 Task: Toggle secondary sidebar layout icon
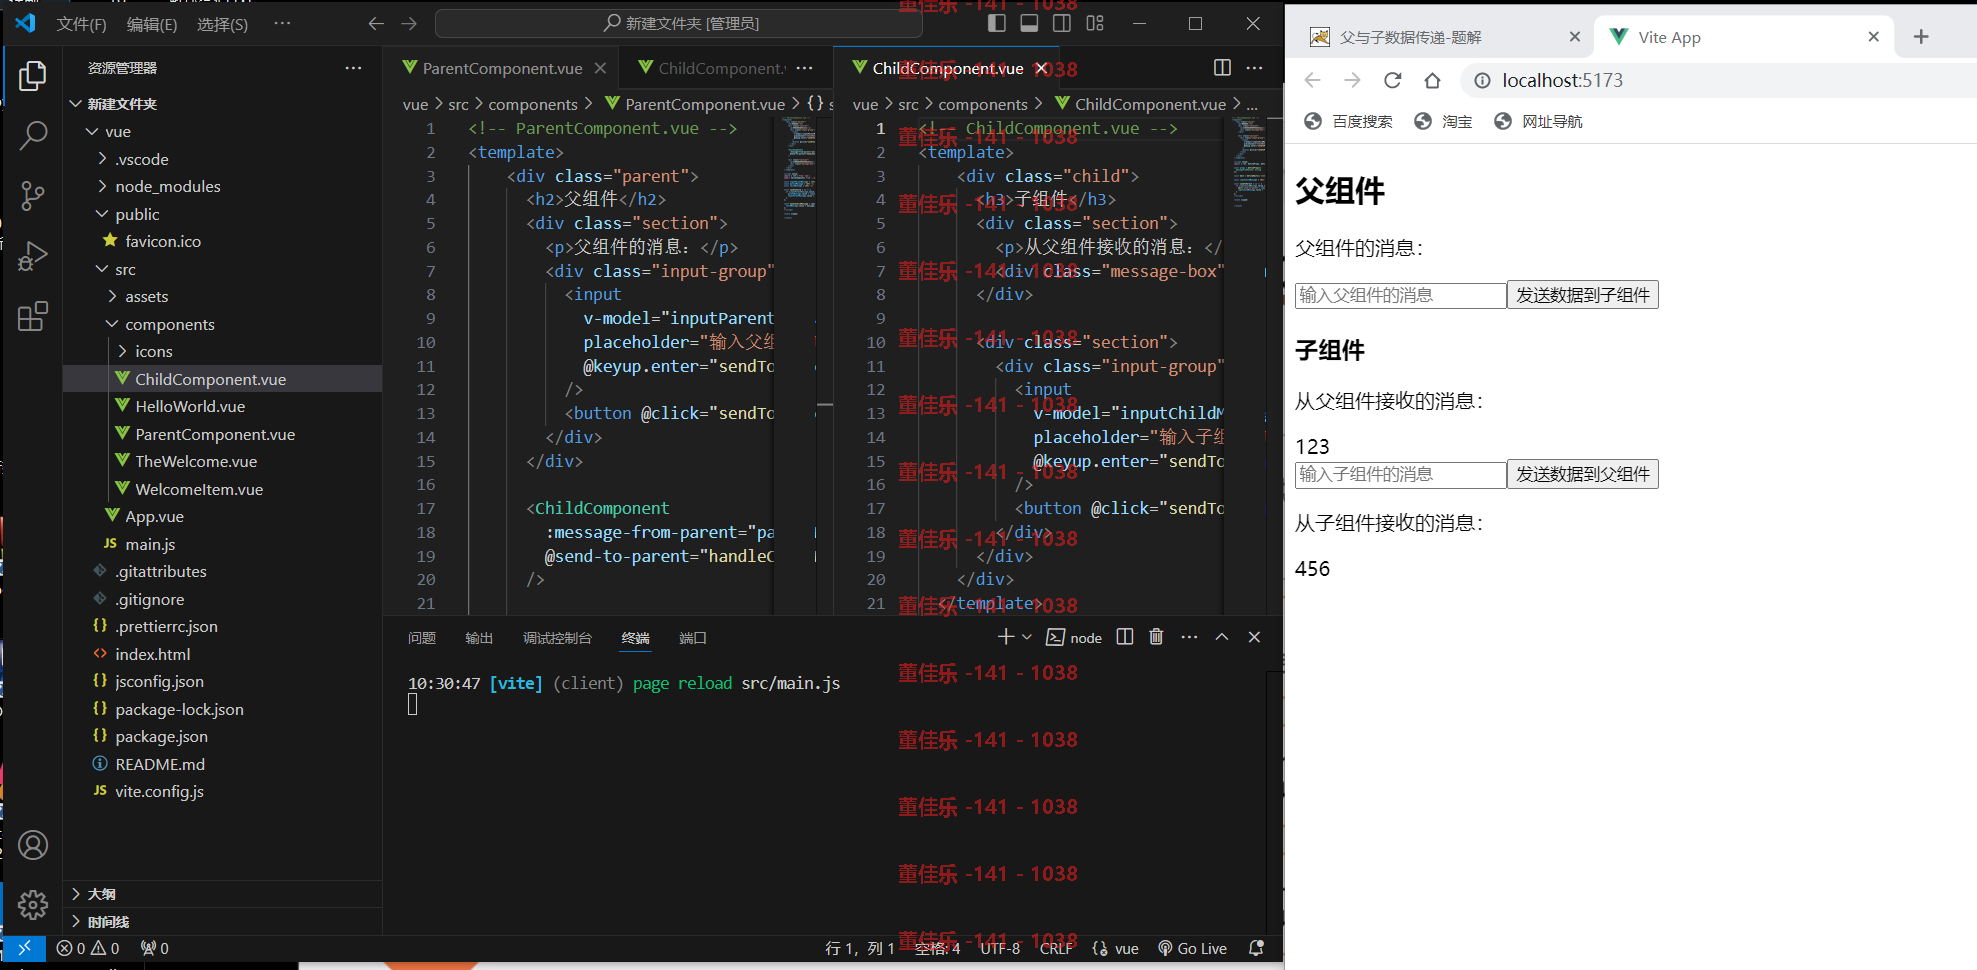point(1062,24)
